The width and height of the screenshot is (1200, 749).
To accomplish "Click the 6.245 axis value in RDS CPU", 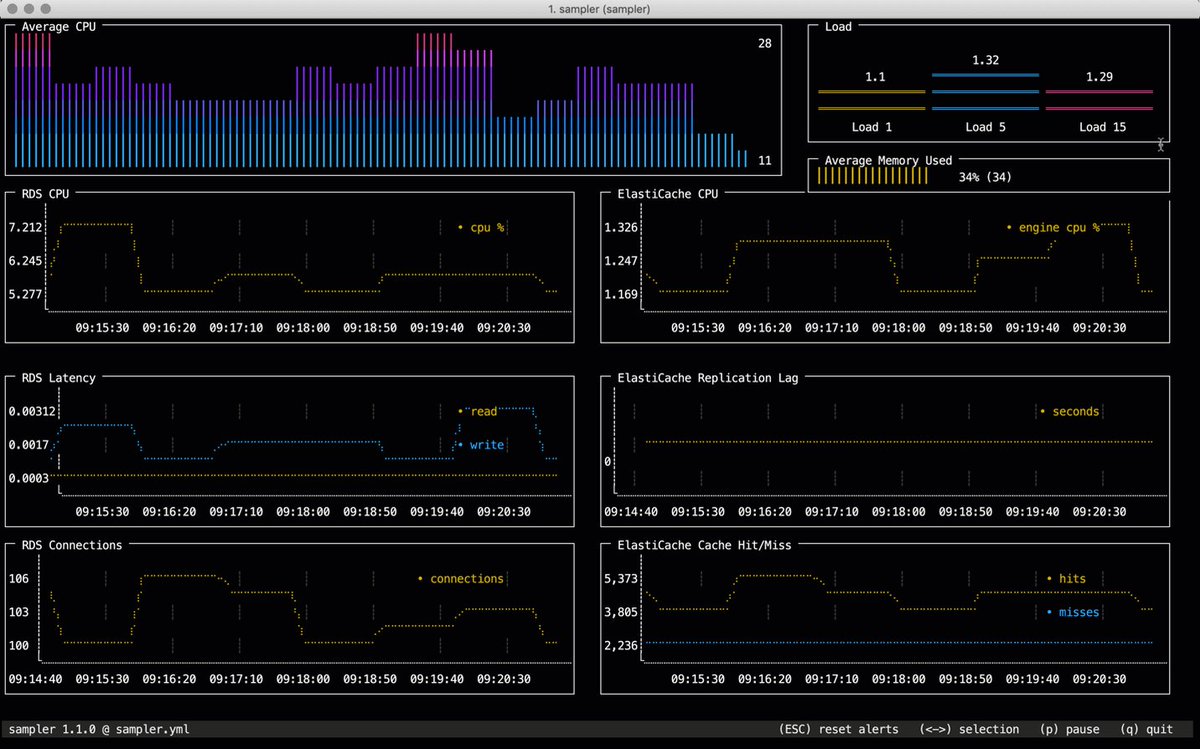I will pyautogui.click(x=25, y=261).
